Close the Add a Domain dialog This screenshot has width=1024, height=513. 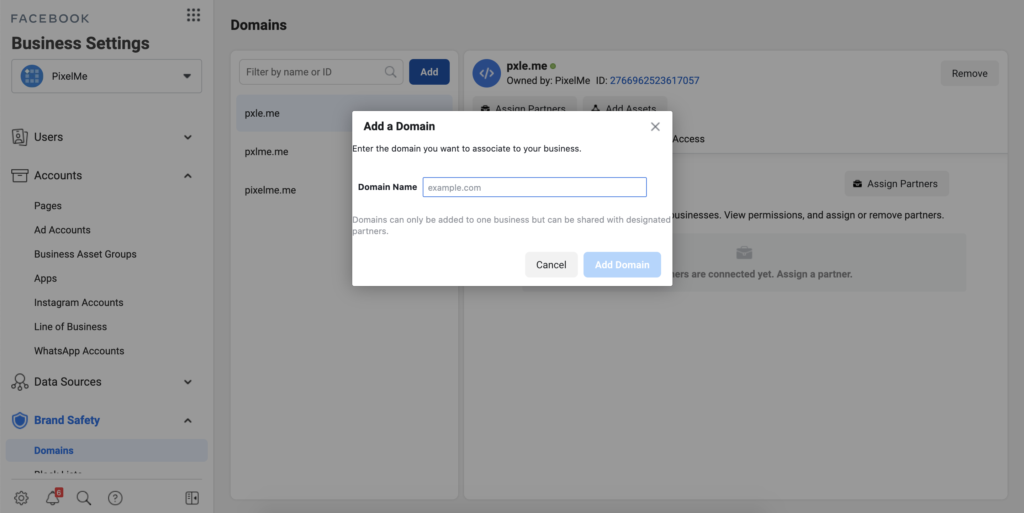[655, 127]
